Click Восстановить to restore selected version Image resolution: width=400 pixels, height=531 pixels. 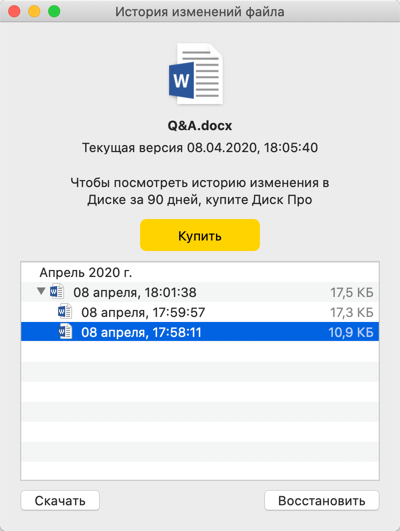(321, 501)
